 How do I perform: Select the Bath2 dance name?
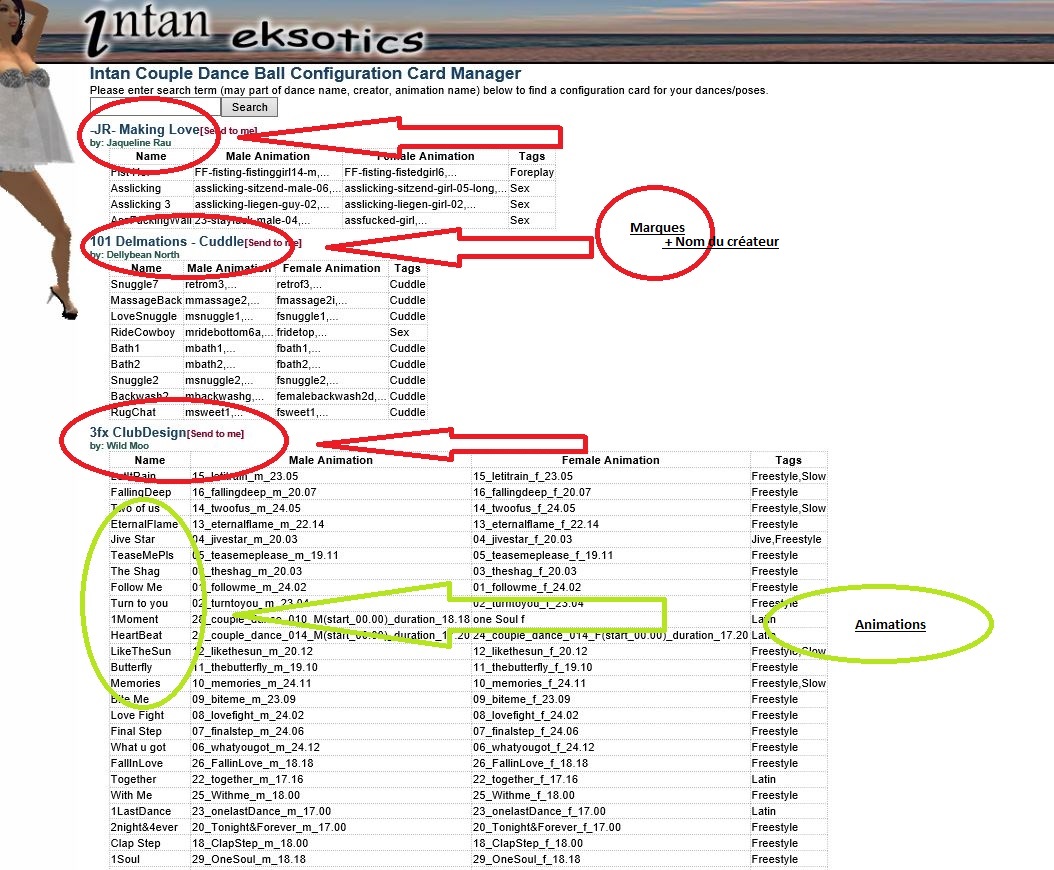125,364
